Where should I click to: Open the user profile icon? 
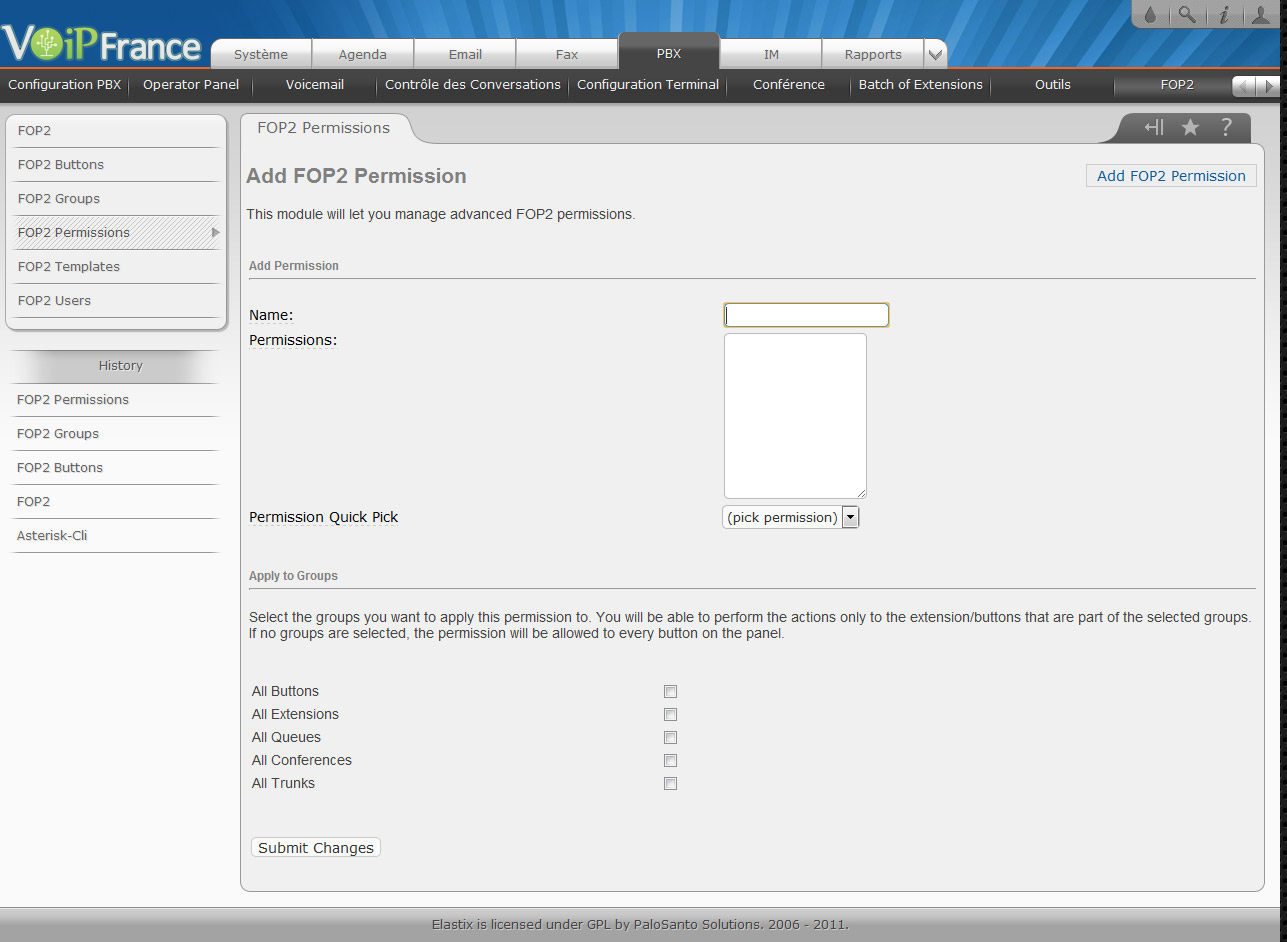coord(1261,15)
